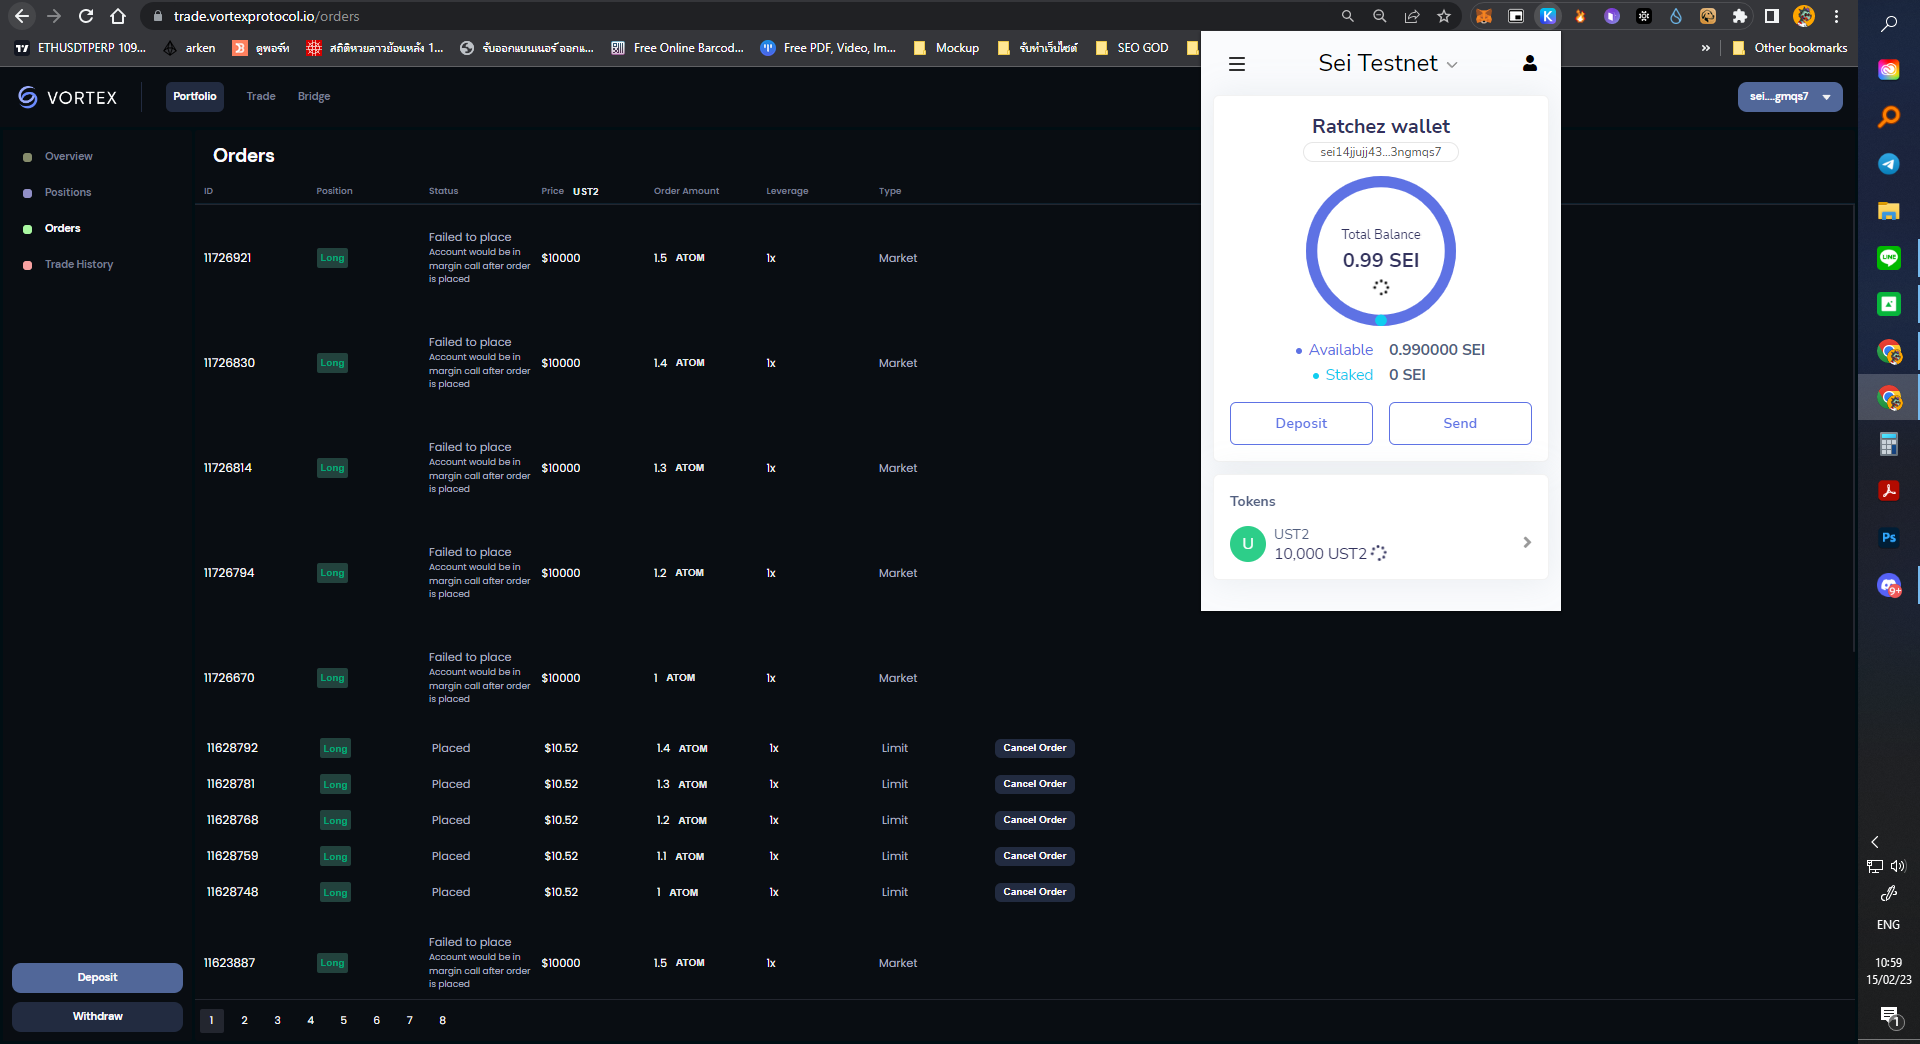
Task: Open the Mockup bookmark folder
Action: 946,48
